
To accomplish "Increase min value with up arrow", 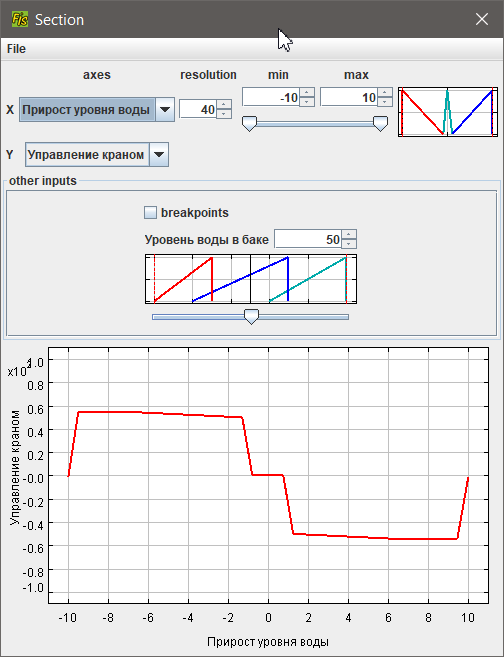I will coord(307,93).
